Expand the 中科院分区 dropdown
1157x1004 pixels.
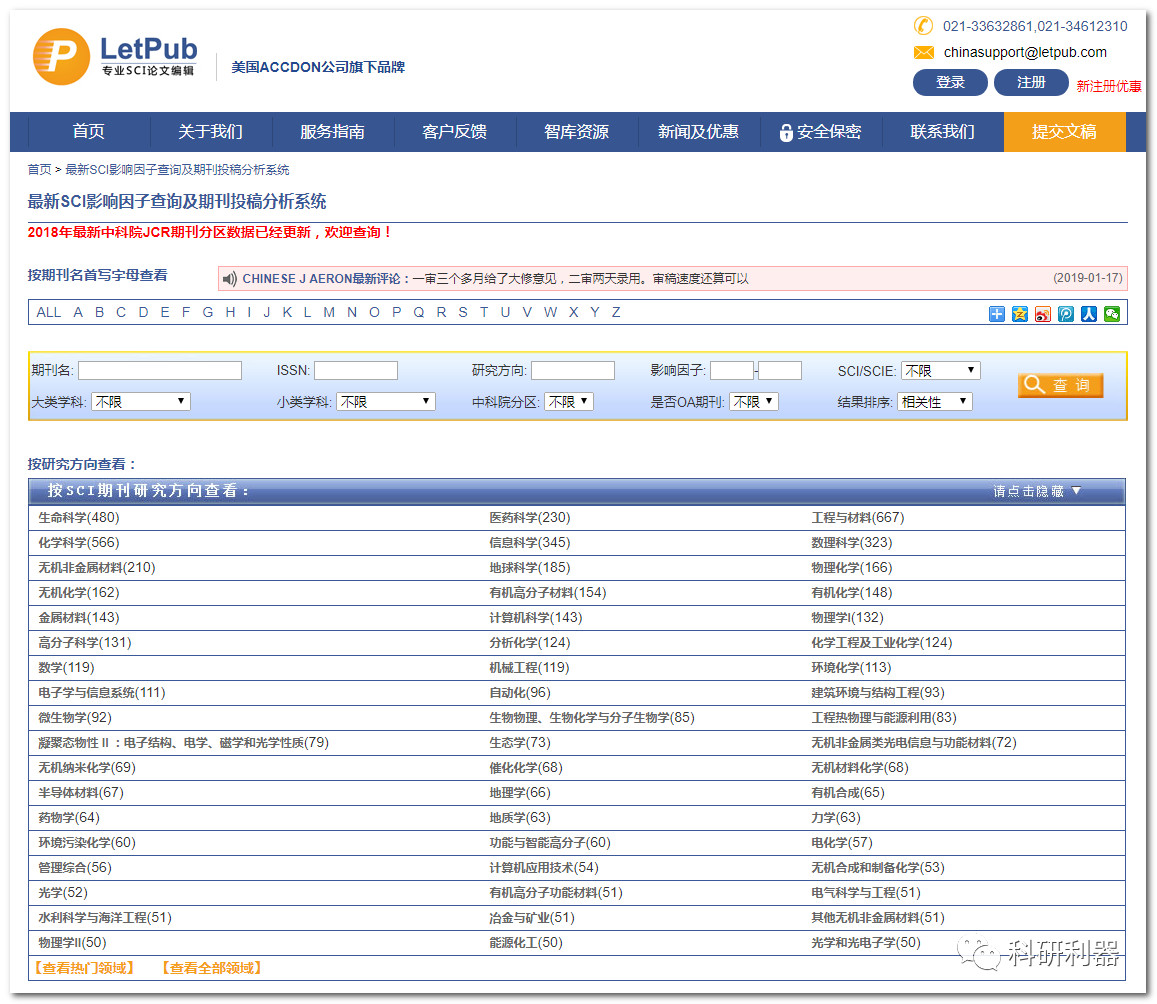point(568,402)
